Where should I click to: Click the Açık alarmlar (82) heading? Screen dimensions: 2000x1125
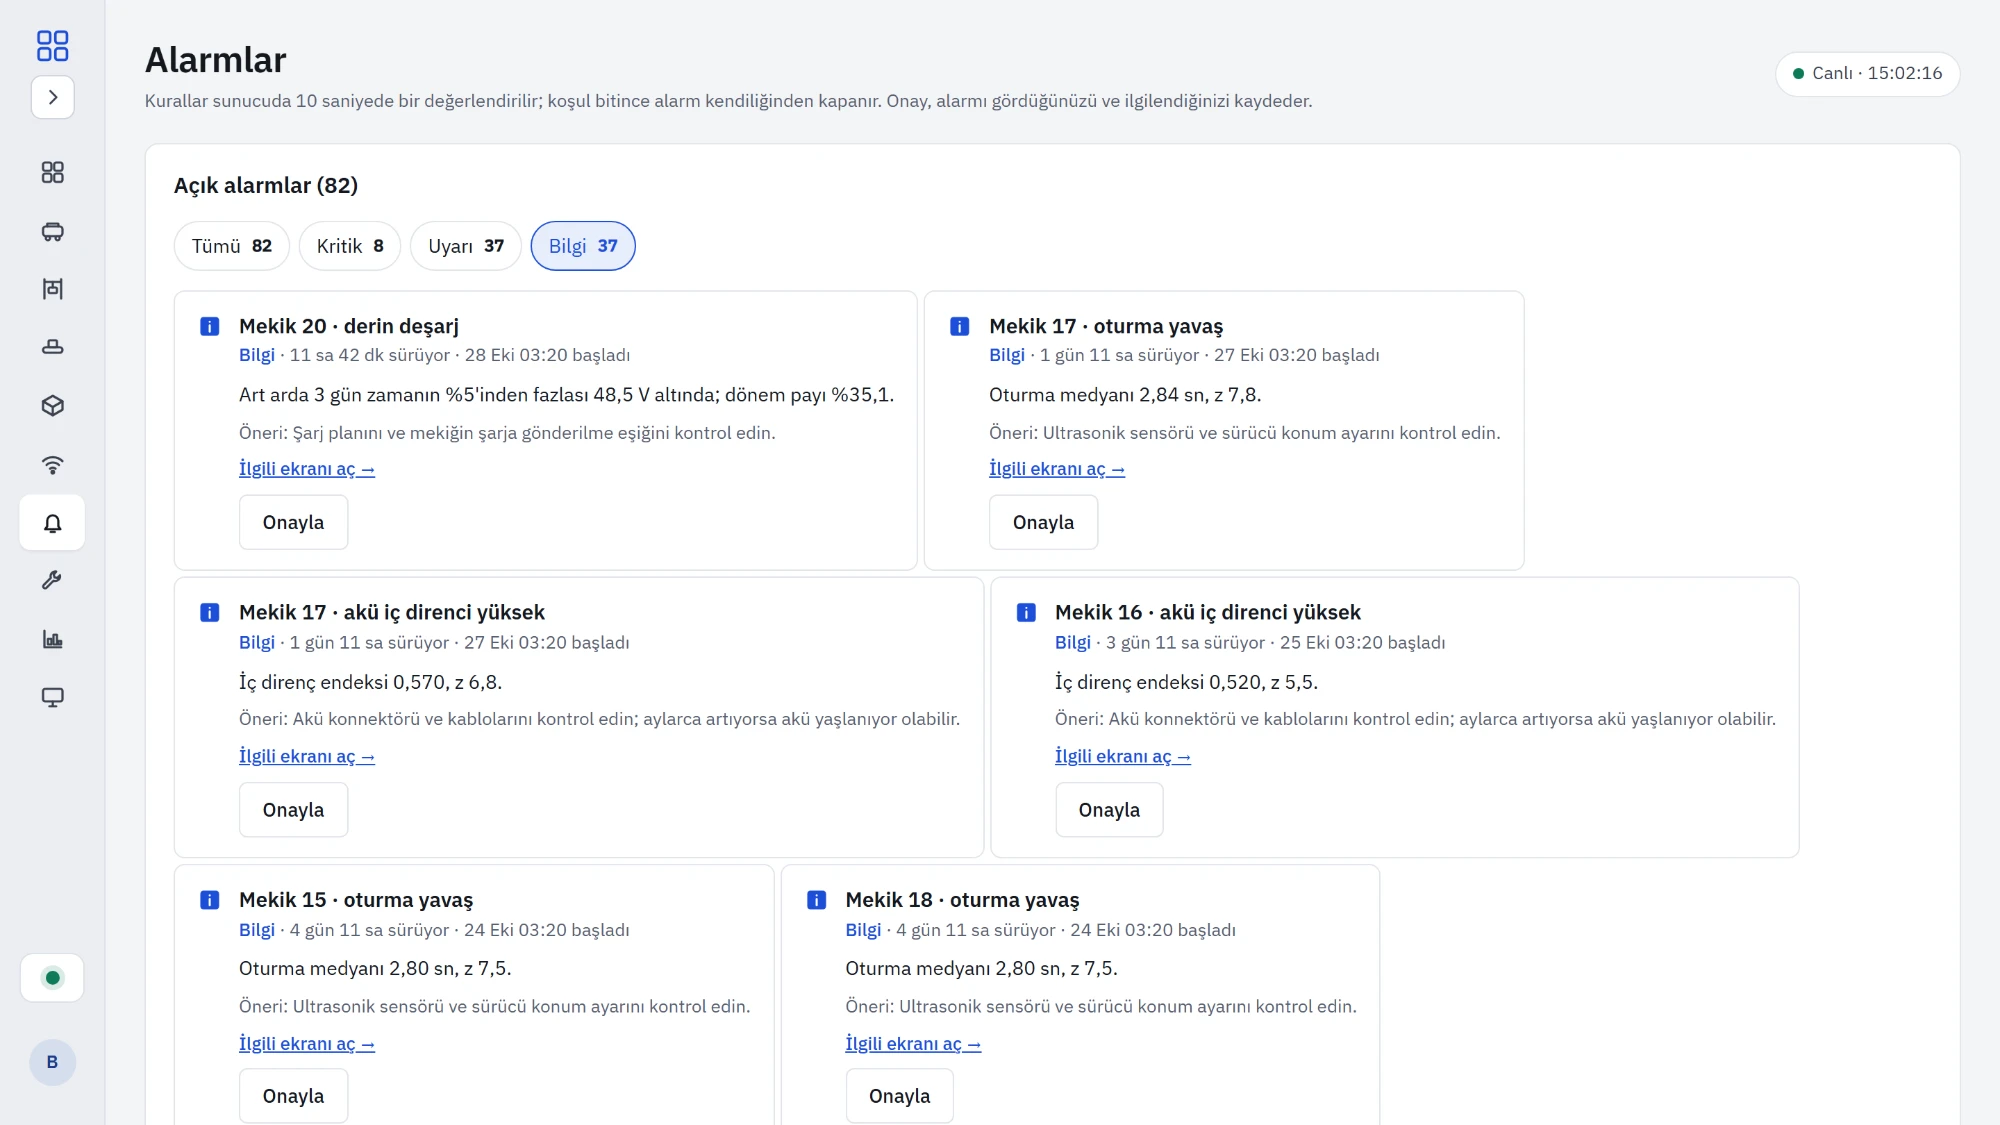(x=266, y=186)
